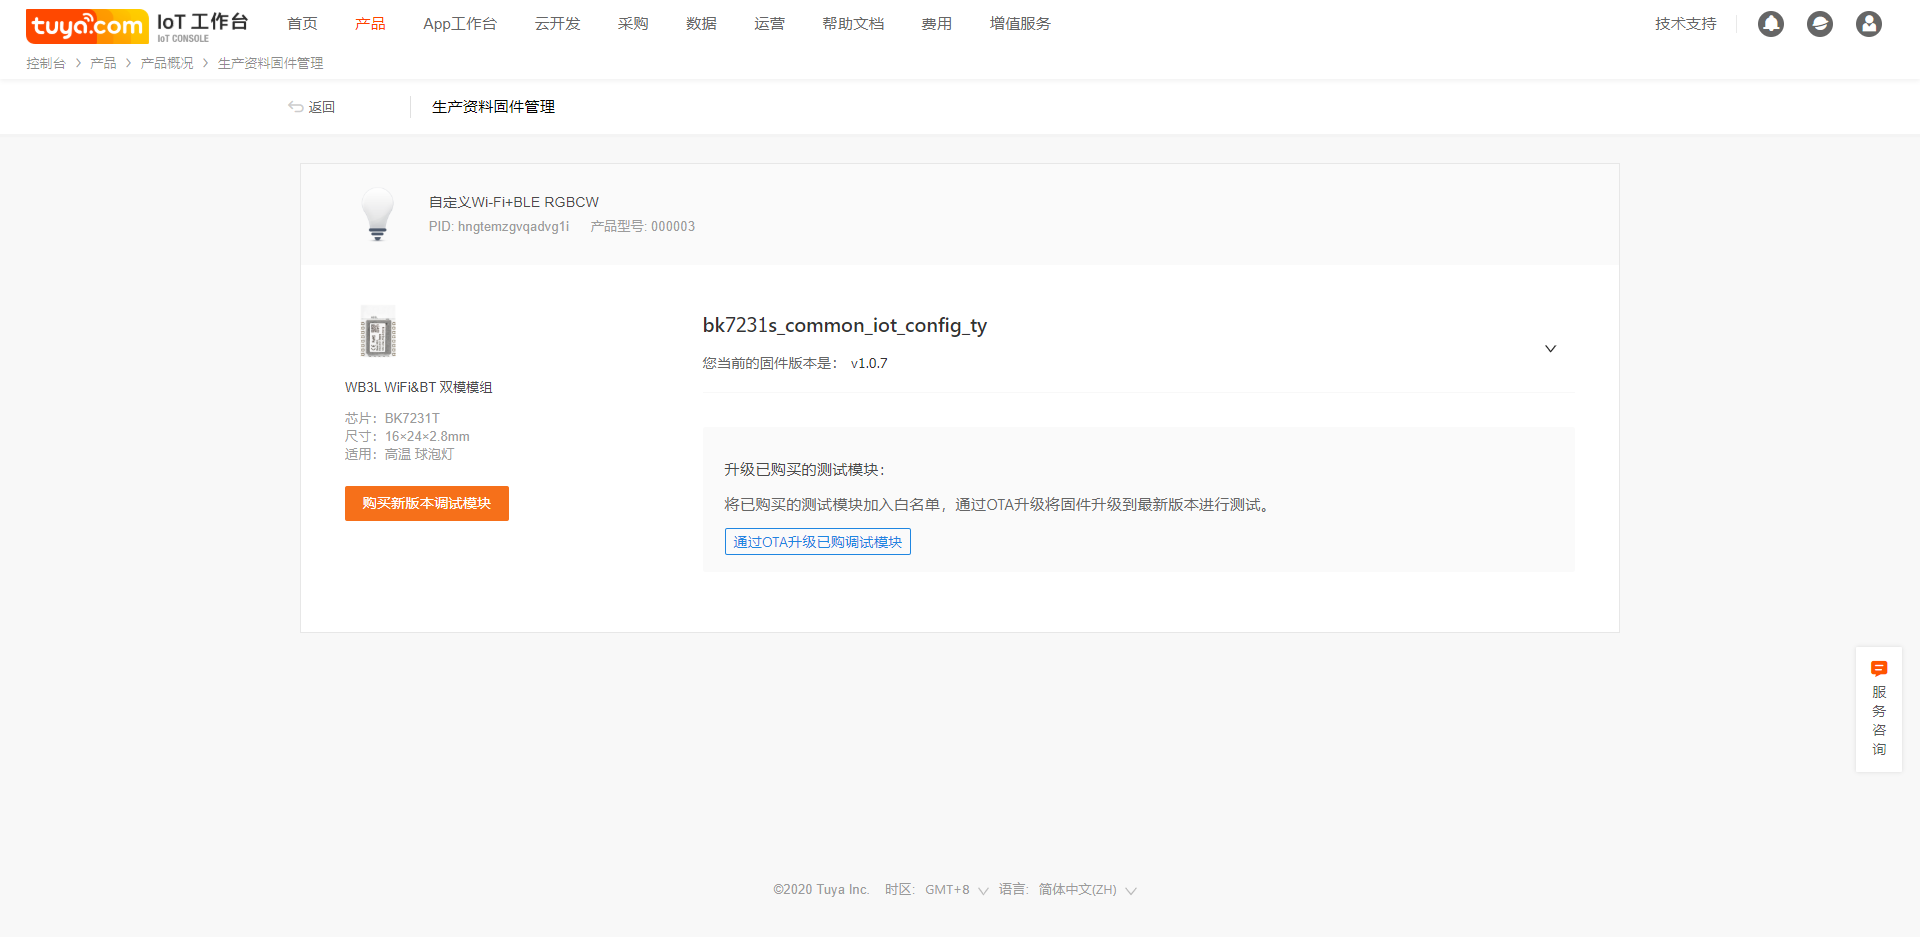
Task: Click 生产资料固件管理 in the breadcrumb
Action: [x=270, y=63]
